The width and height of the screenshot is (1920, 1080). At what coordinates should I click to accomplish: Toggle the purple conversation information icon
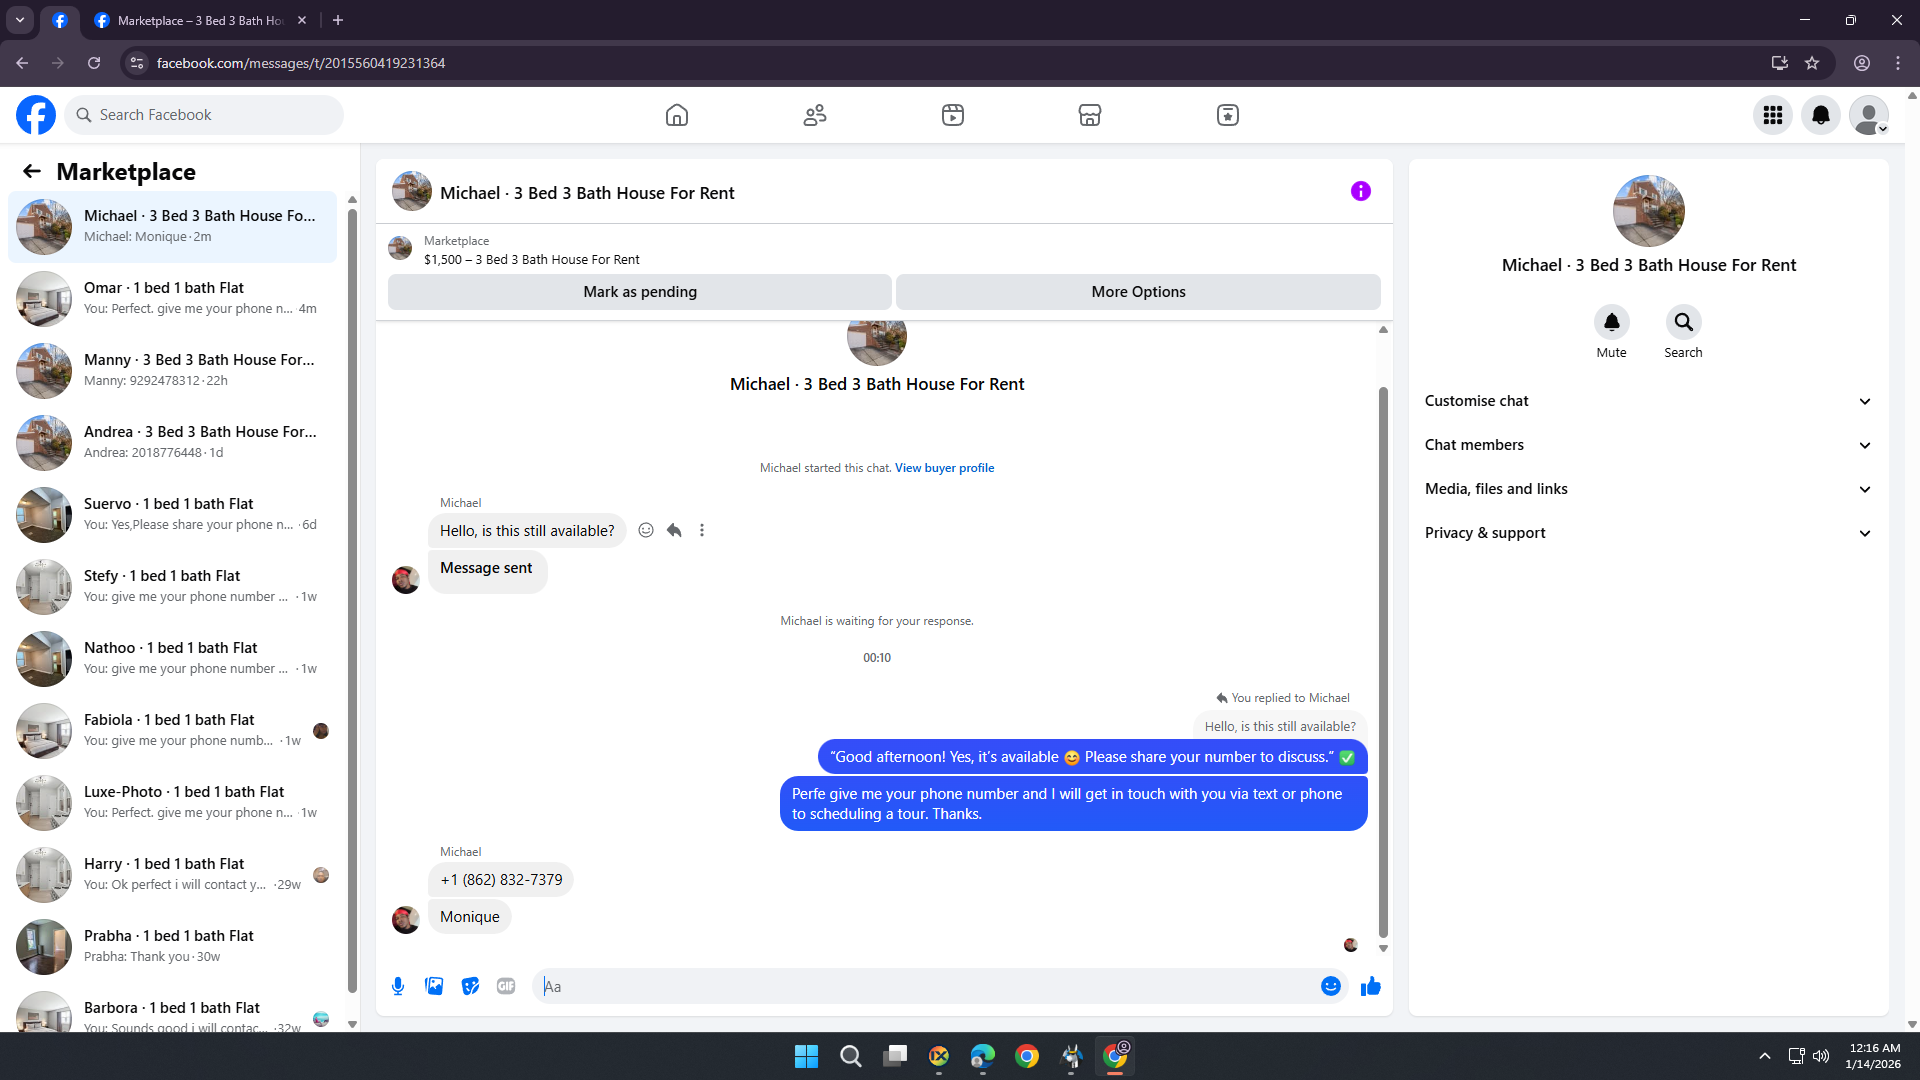click(x=1360, y=191)
